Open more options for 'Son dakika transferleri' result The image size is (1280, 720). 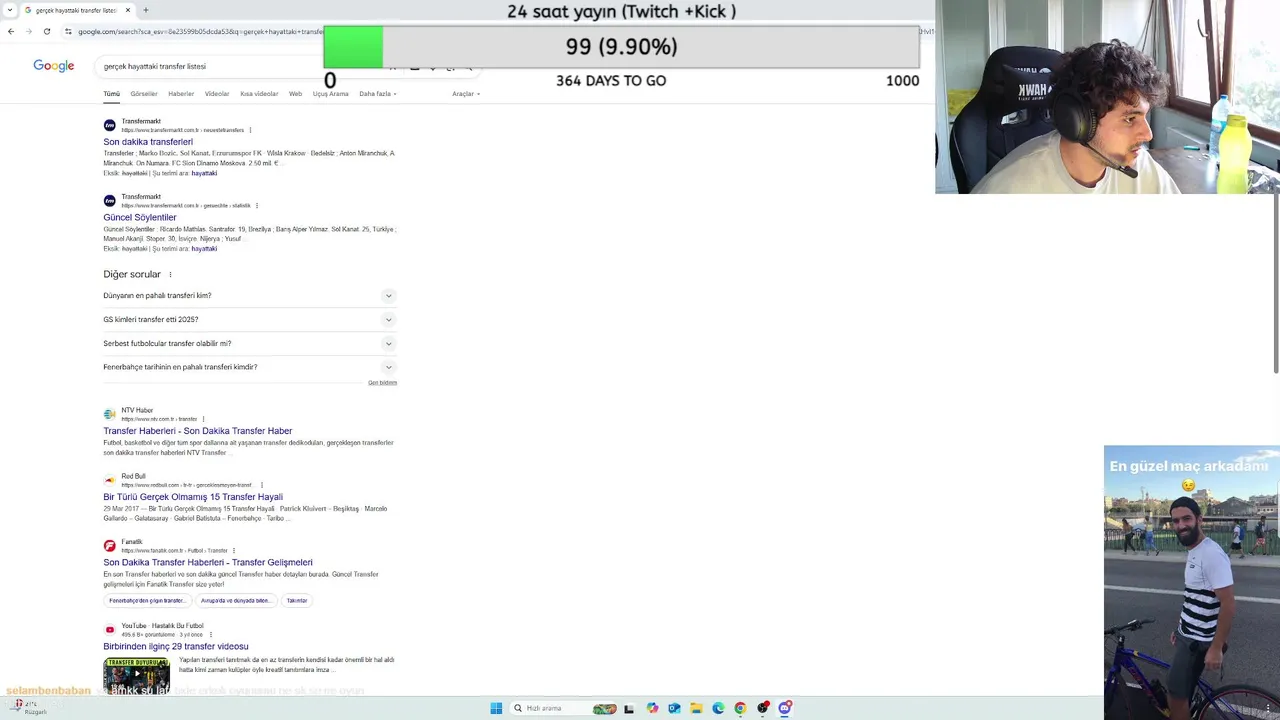[250, 130]
